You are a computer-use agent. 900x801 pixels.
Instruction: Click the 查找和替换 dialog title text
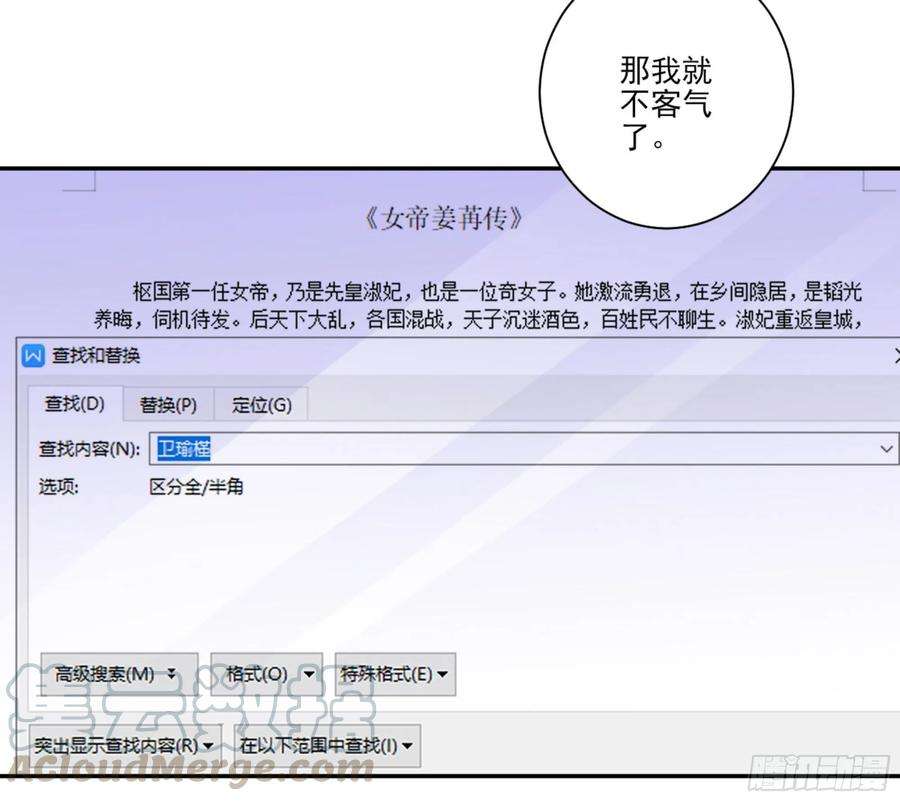pyautogui.click(x=96, y=356)
